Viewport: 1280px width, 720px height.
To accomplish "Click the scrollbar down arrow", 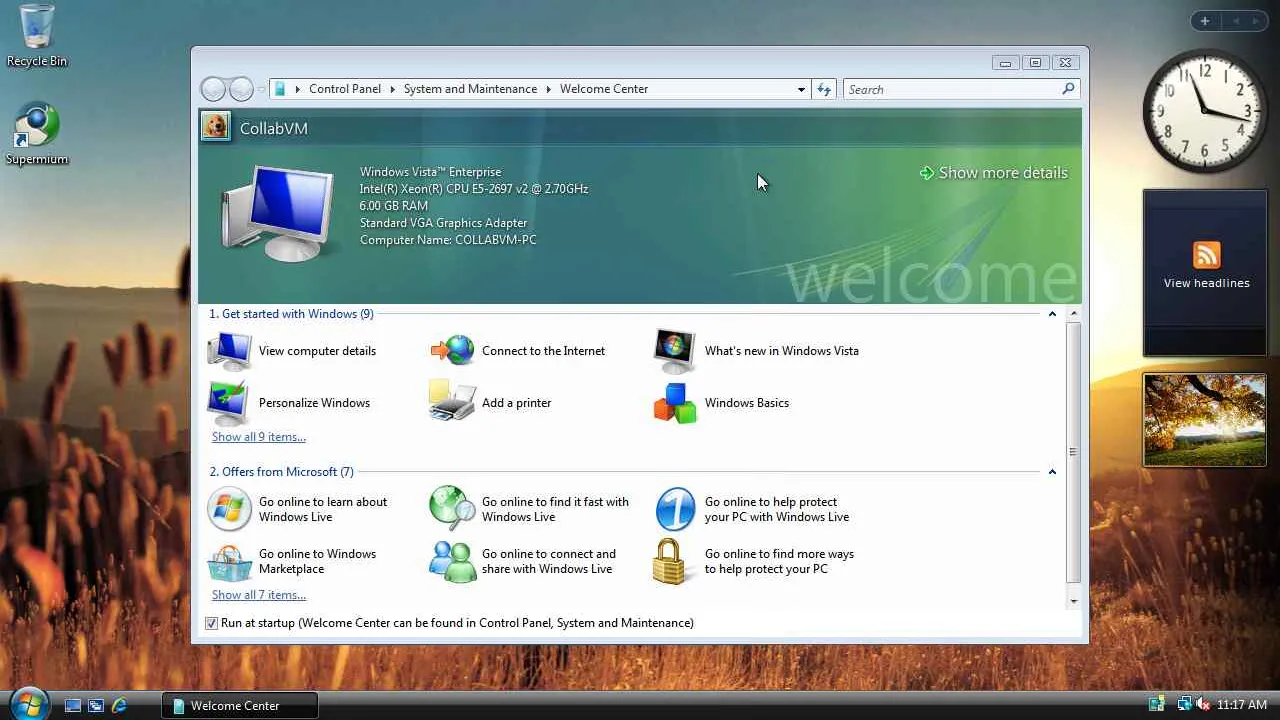I will click(x=1073, y=601).
